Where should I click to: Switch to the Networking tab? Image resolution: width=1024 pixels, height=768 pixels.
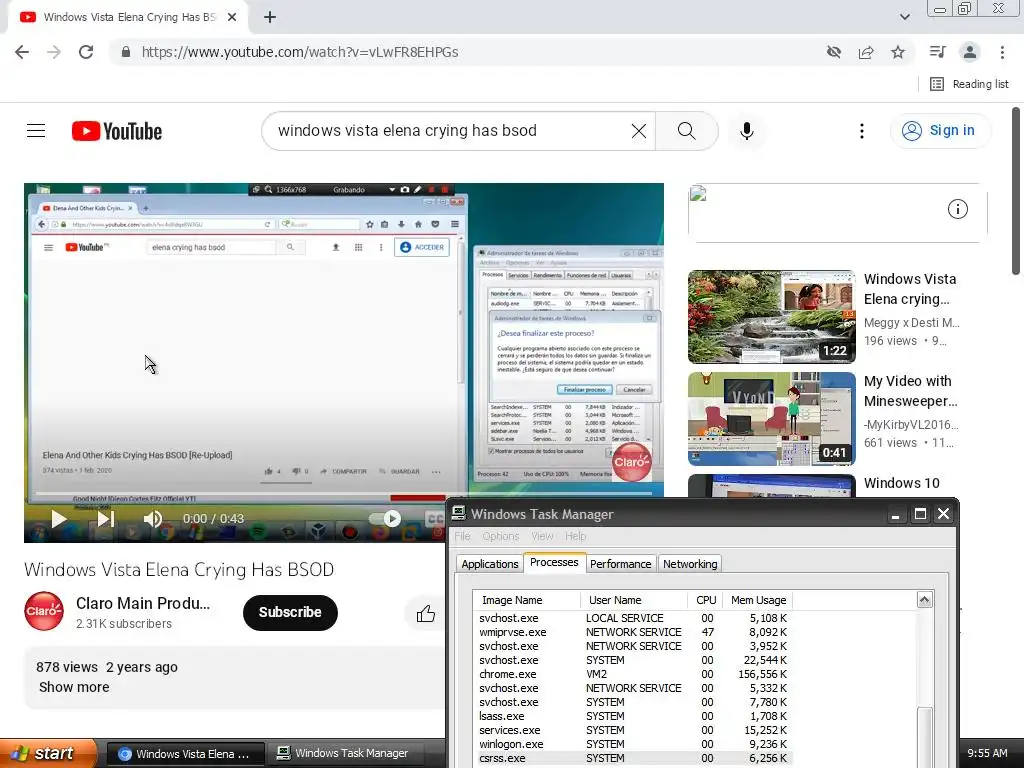(690, 564)
